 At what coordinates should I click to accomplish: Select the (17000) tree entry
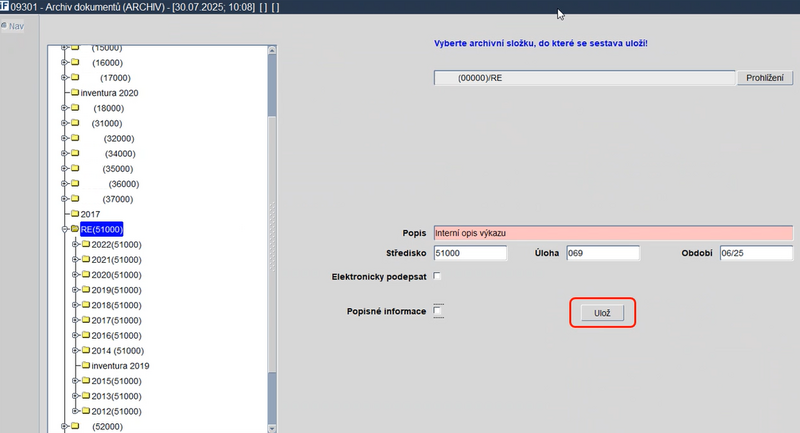click(x=115, y=78)
